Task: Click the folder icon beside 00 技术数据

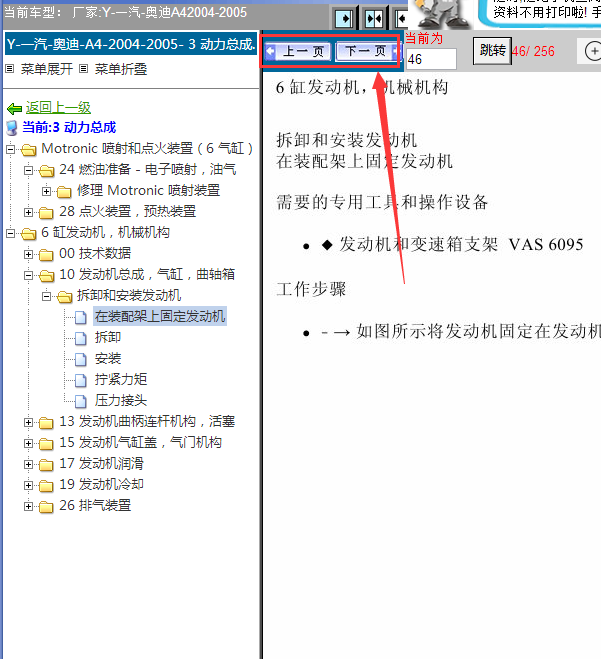Action: coord(46,255)
